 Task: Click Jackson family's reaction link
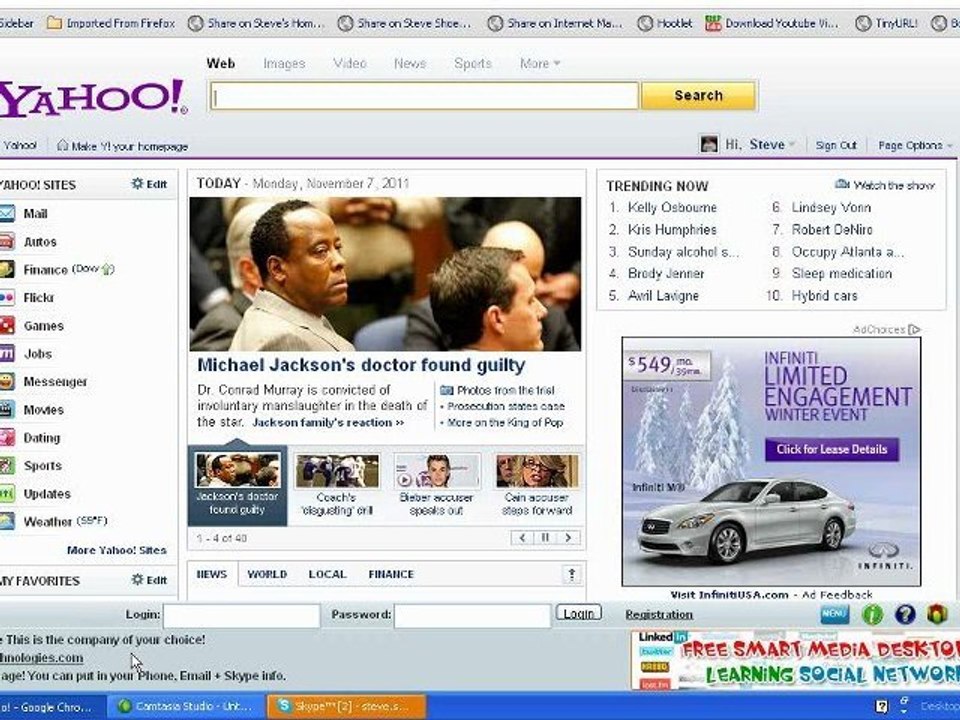328,422
